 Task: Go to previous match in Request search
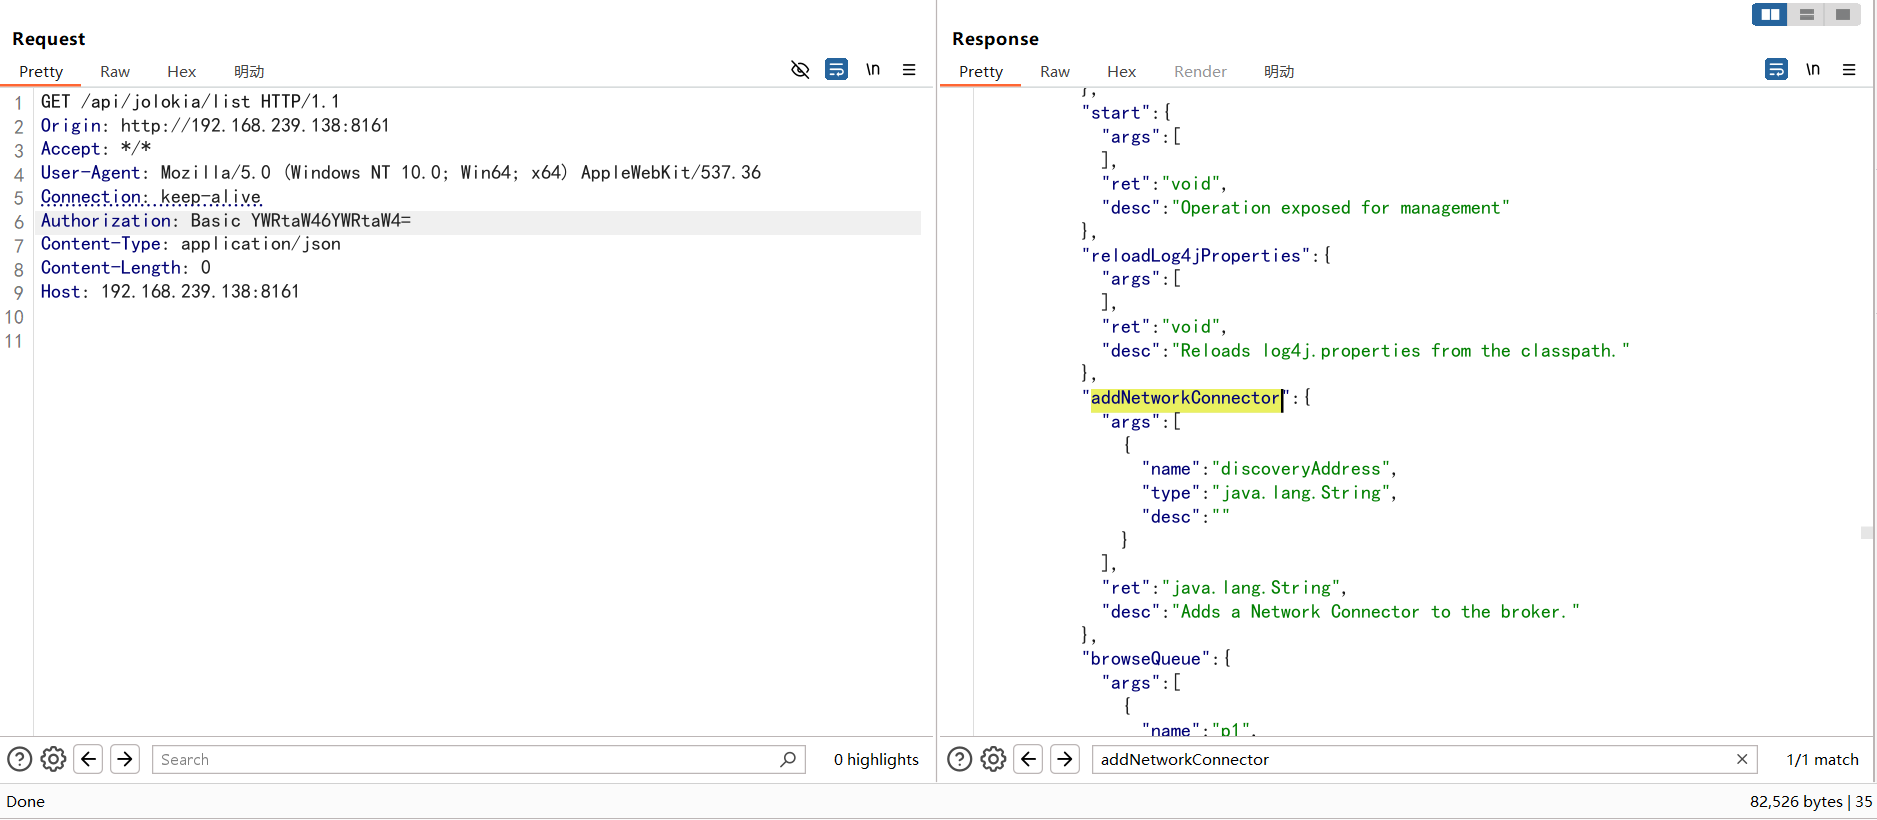pos(89,759)
